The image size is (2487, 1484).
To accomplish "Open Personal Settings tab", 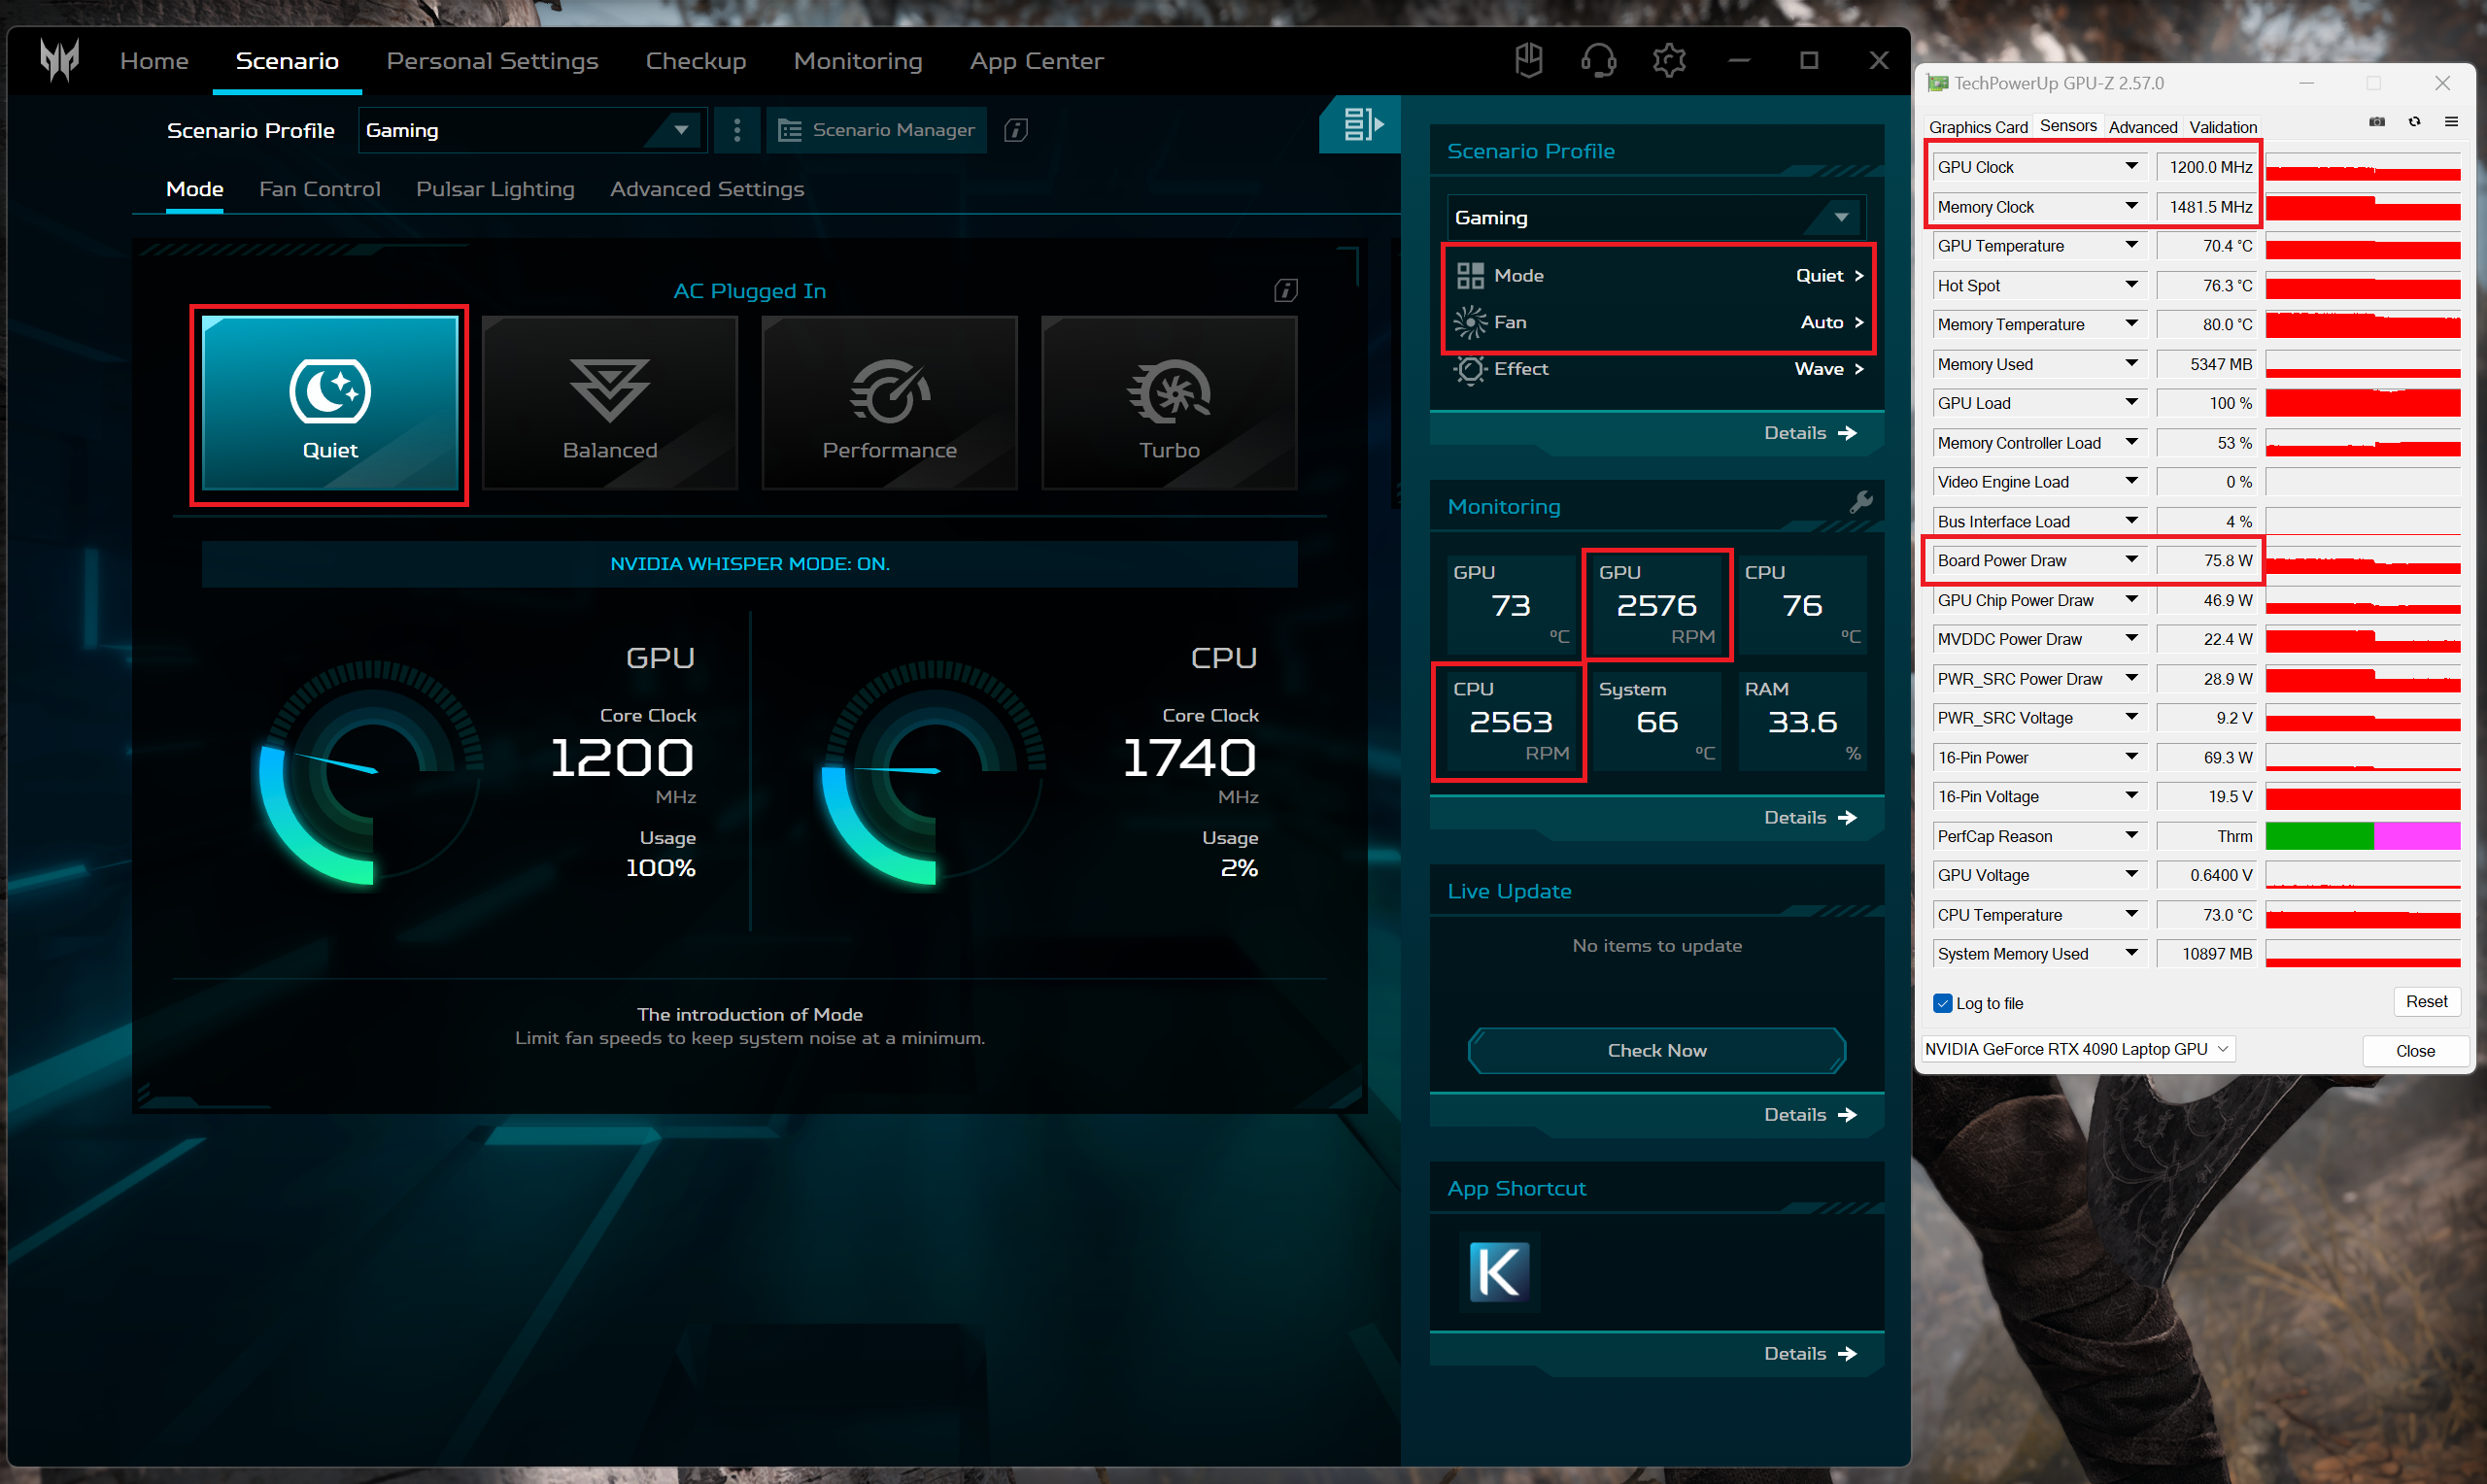I will tap(492, 61).
